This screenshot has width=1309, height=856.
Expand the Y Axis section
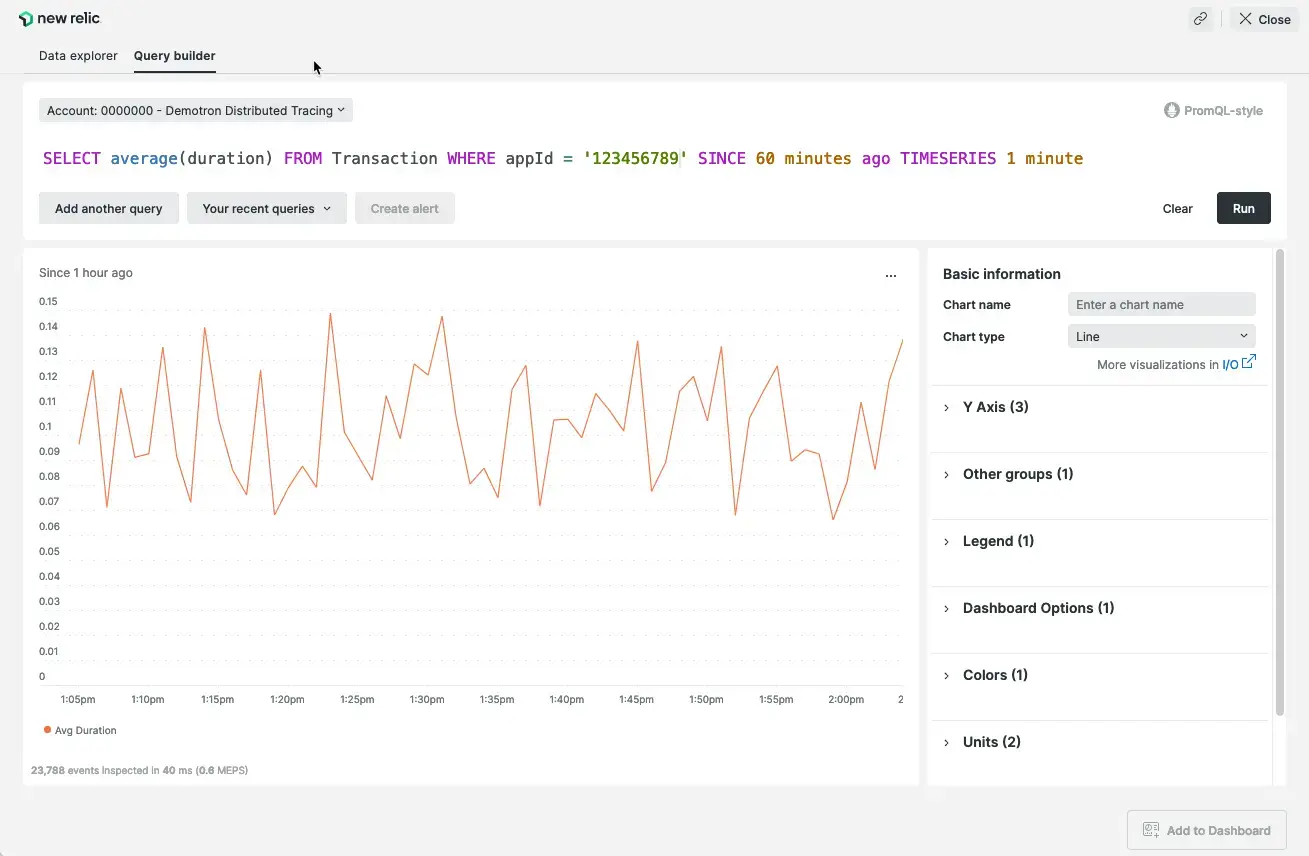pyautogui.click(x=995, y=407)
